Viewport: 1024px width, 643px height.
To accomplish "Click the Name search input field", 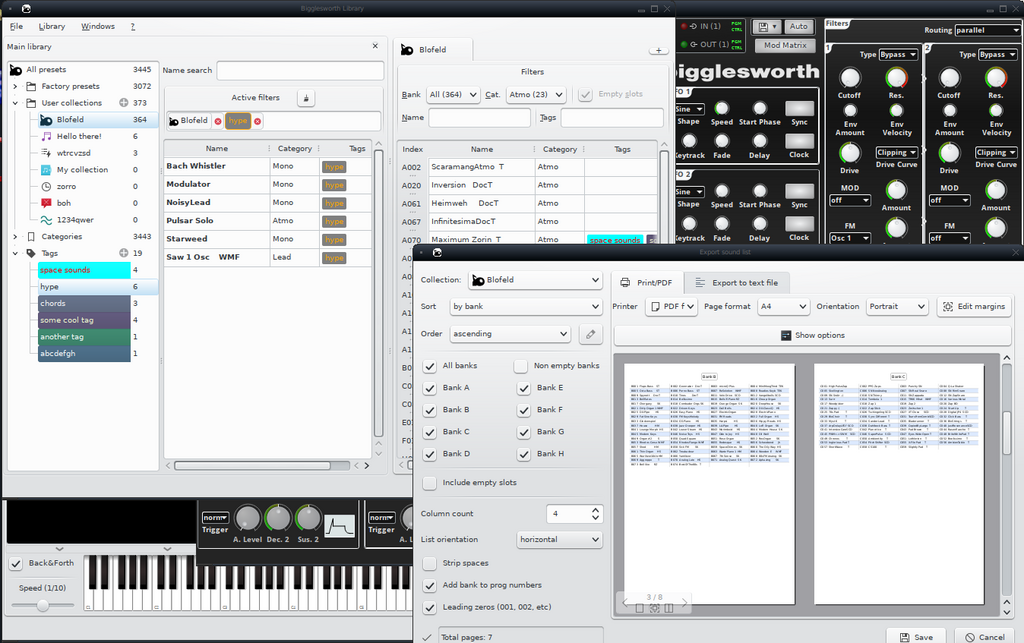I will [300, 71].
